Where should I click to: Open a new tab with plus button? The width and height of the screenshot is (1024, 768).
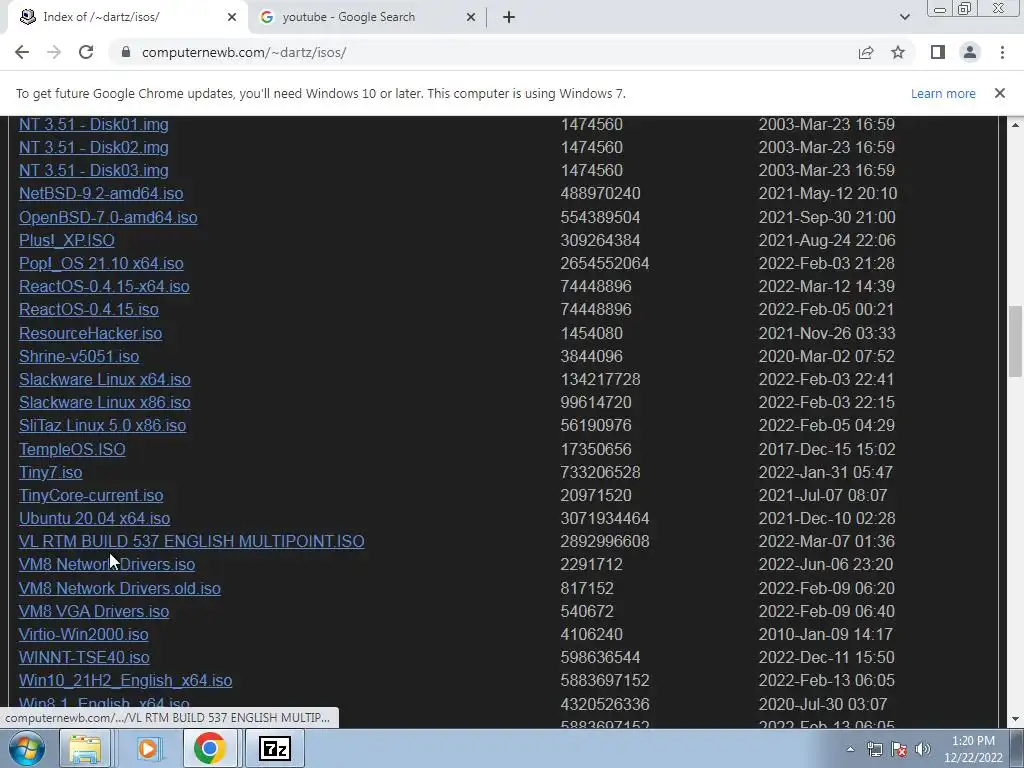[509, 17]
